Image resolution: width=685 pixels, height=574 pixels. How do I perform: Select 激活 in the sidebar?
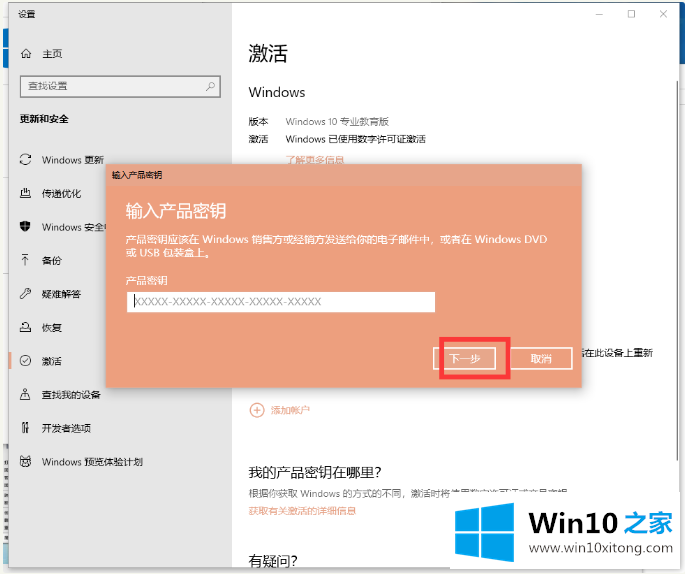pos(52,361)
